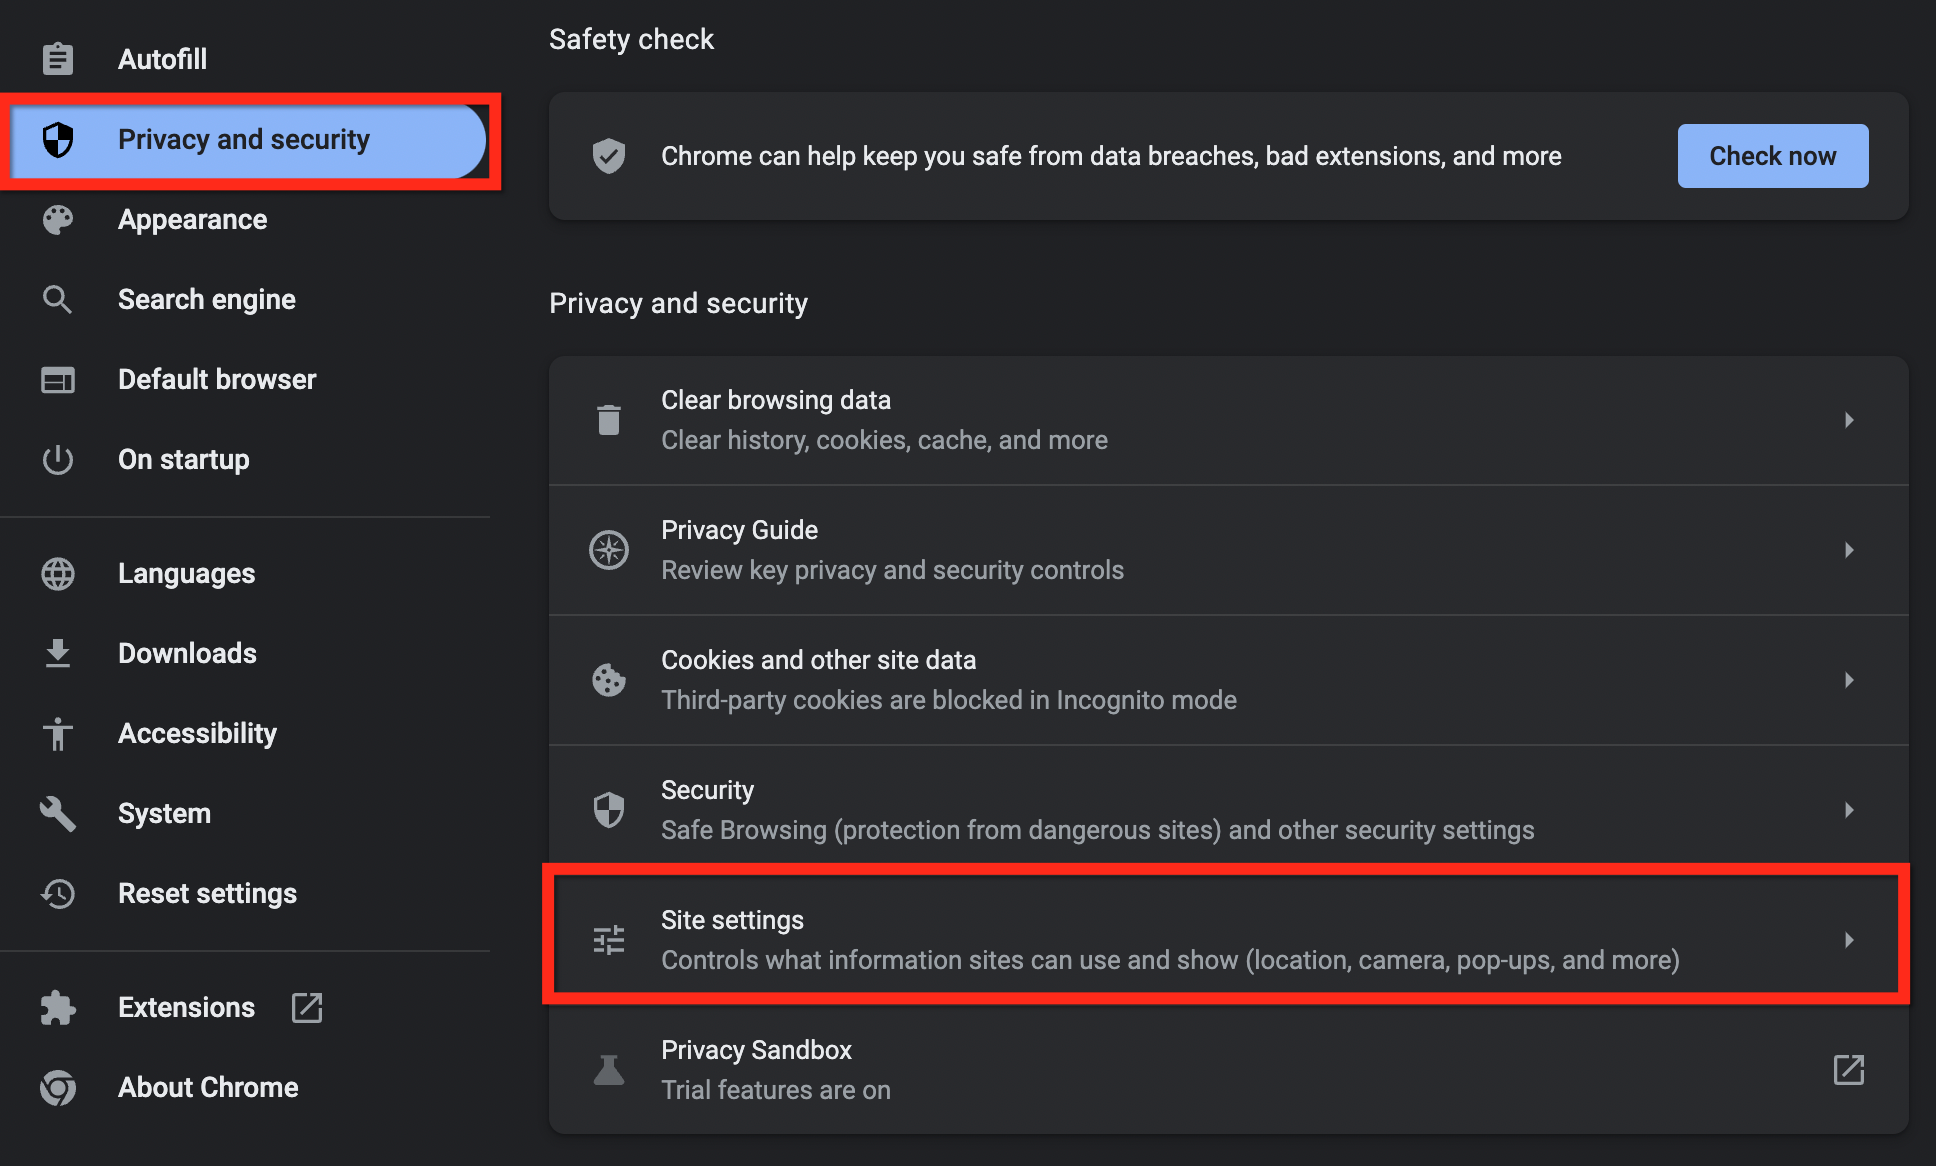
Task: Click the On startup power icon
Action: pyautogui.click(x=57, y=458)
